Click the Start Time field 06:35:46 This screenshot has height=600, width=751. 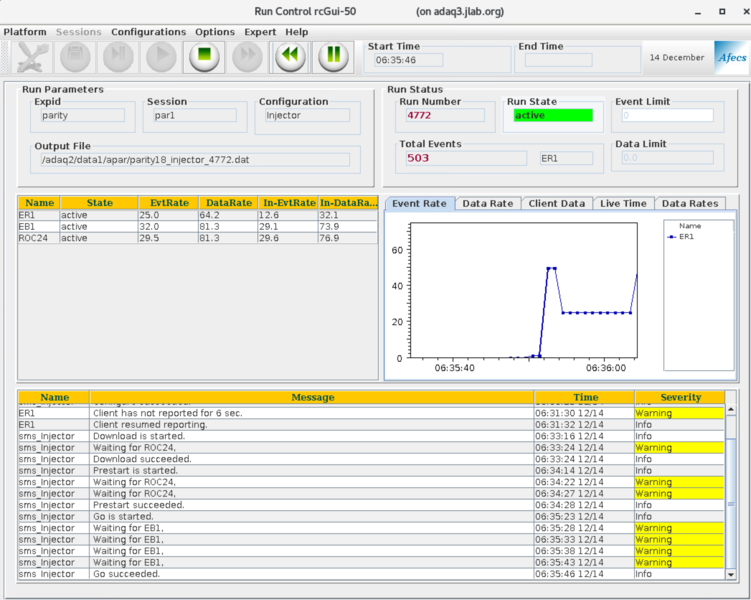pos(409,60)
